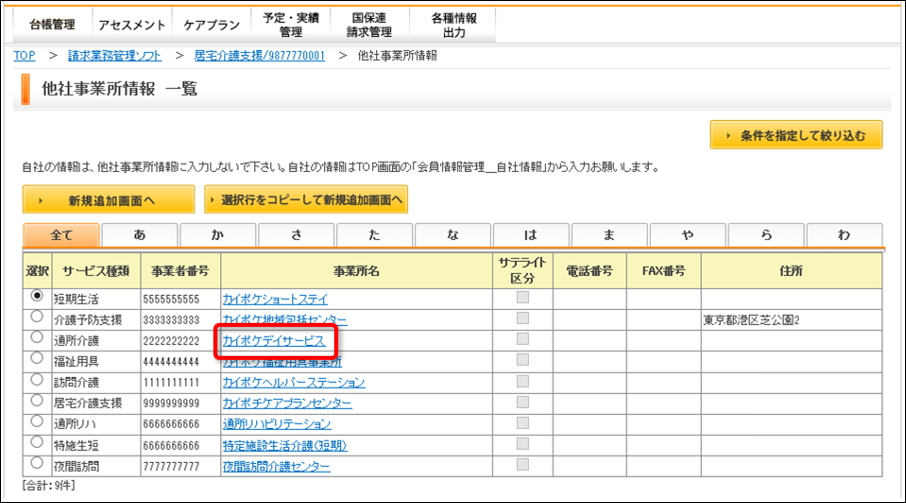Viewport: 906px width, 503px height.
Task: Open カイポケショートステイ link
Action: 275,299
